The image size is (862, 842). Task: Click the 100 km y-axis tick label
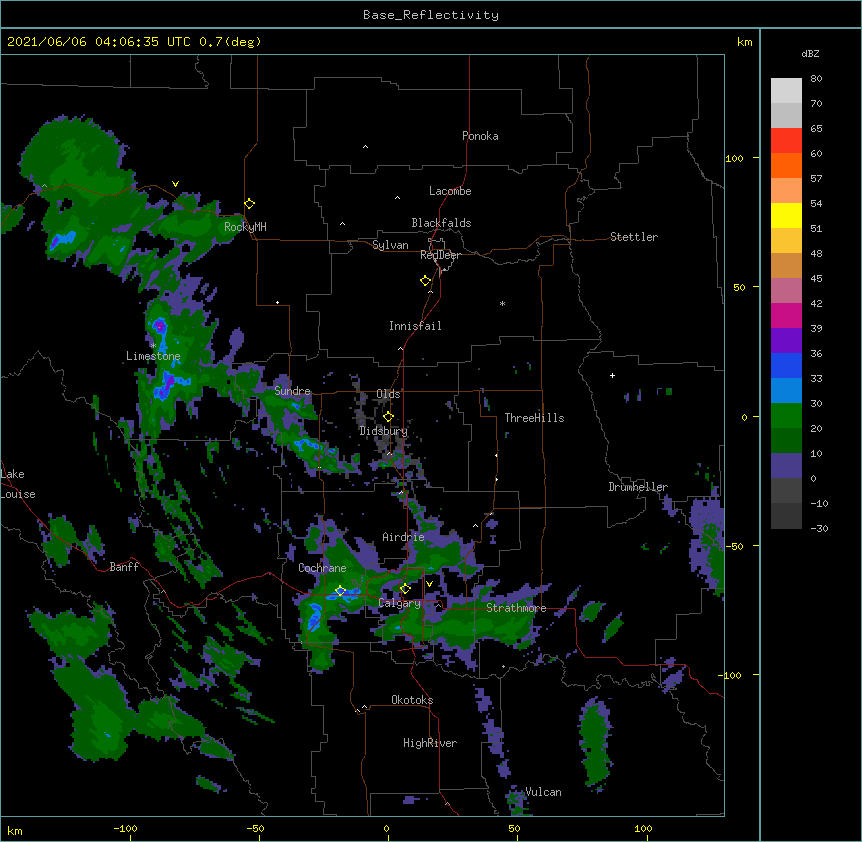[734, 158]
